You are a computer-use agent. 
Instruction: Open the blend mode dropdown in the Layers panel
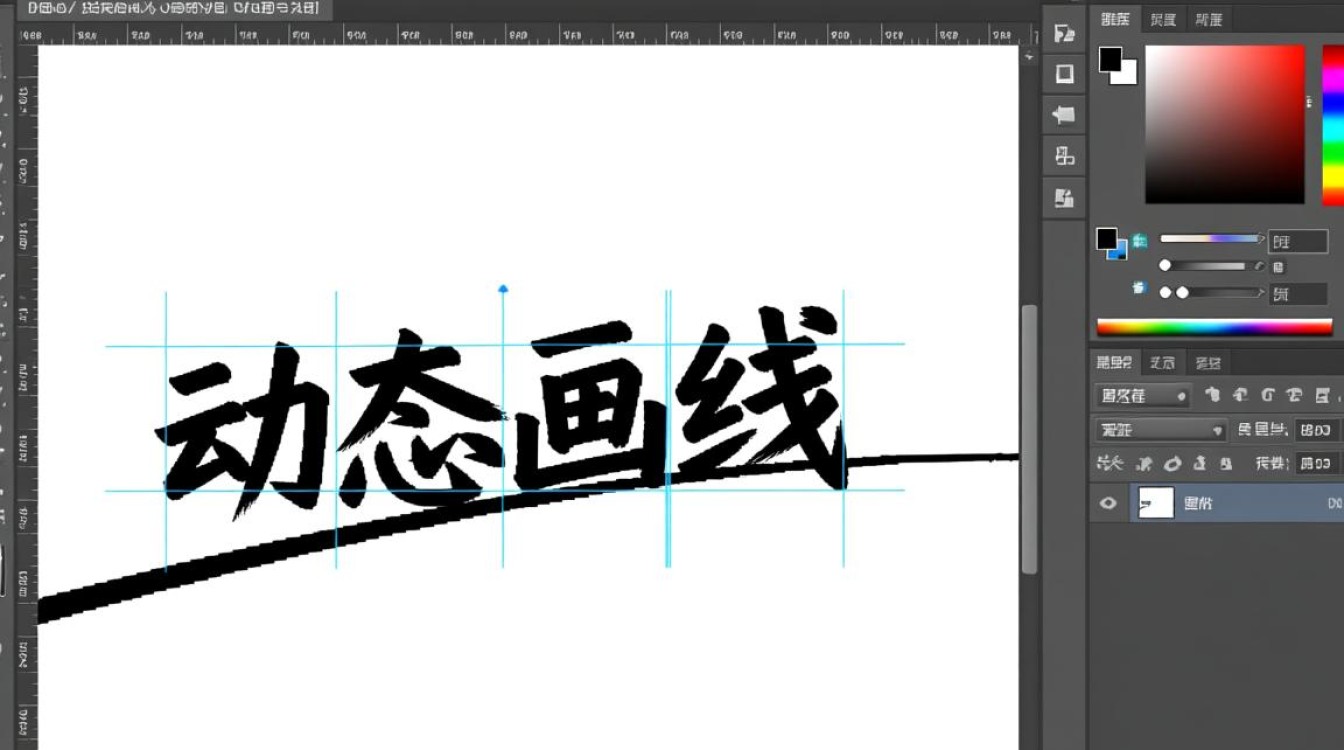[1160, 430]
